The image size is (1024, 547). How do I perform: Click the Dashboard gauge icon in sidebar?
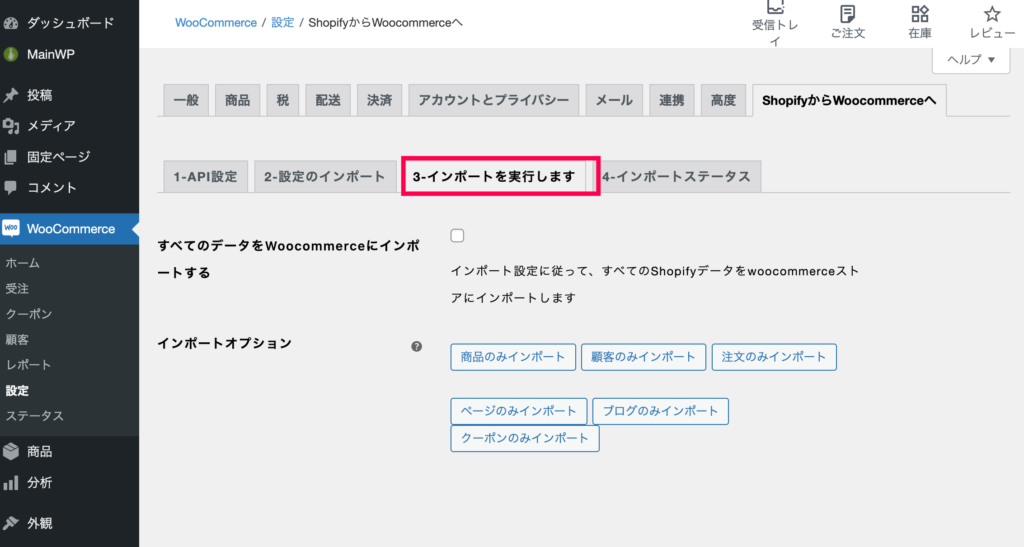10,23
